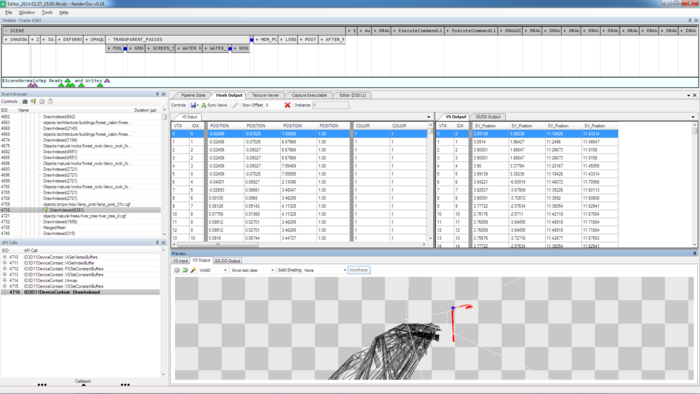Click the VS Input table horizontal scrollbar
This screenshot has height=394, width=700.
pyautogui.click(x=300, y=245)
